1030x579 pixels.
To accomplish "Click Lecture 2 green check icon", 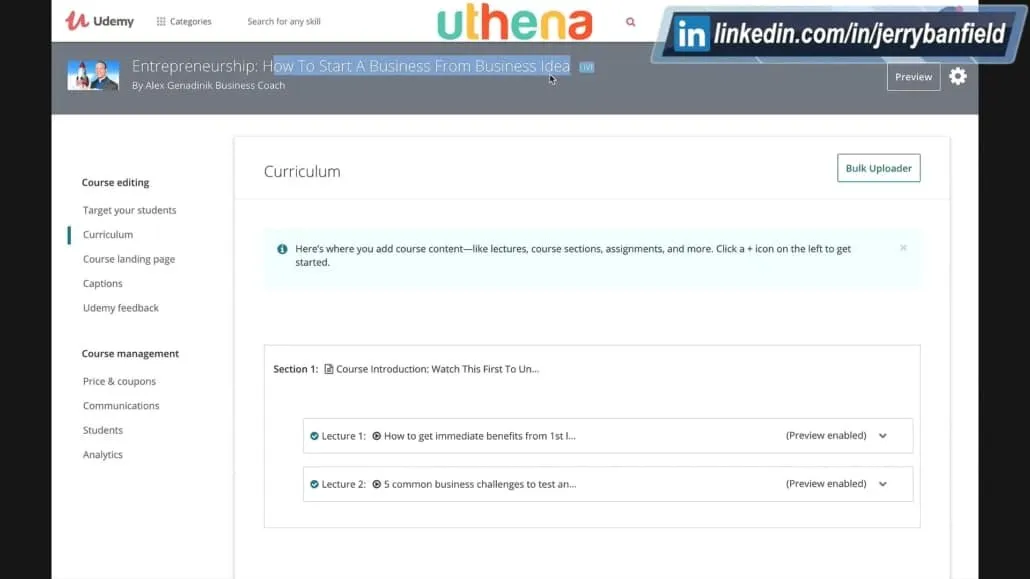I will point(314,484).
